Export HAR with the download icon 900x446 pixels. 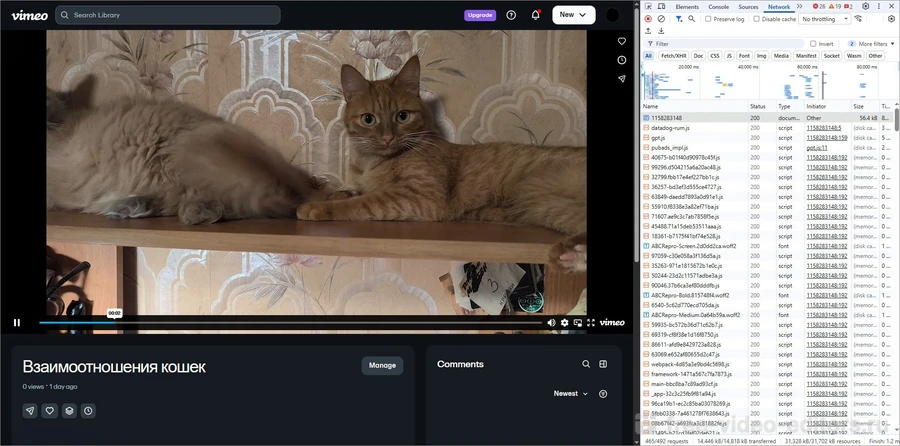click(661, 31)
